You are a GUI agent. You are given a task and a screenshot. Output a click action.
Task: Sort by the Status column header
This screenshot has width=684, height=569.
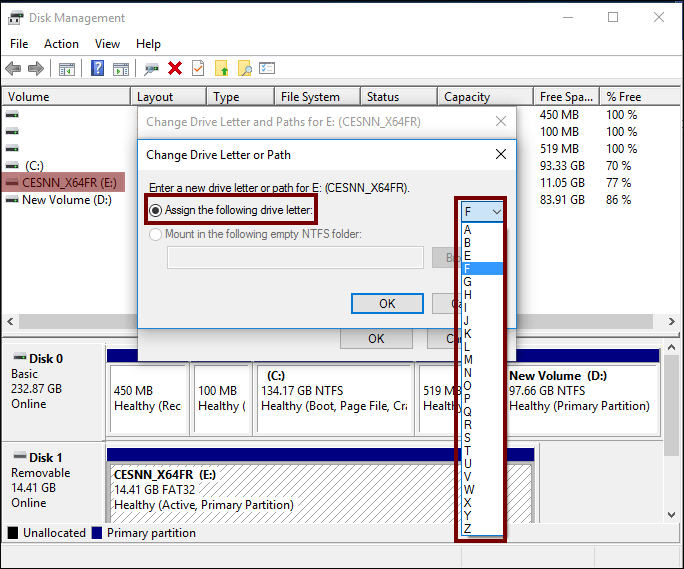(x=399, y=96)
